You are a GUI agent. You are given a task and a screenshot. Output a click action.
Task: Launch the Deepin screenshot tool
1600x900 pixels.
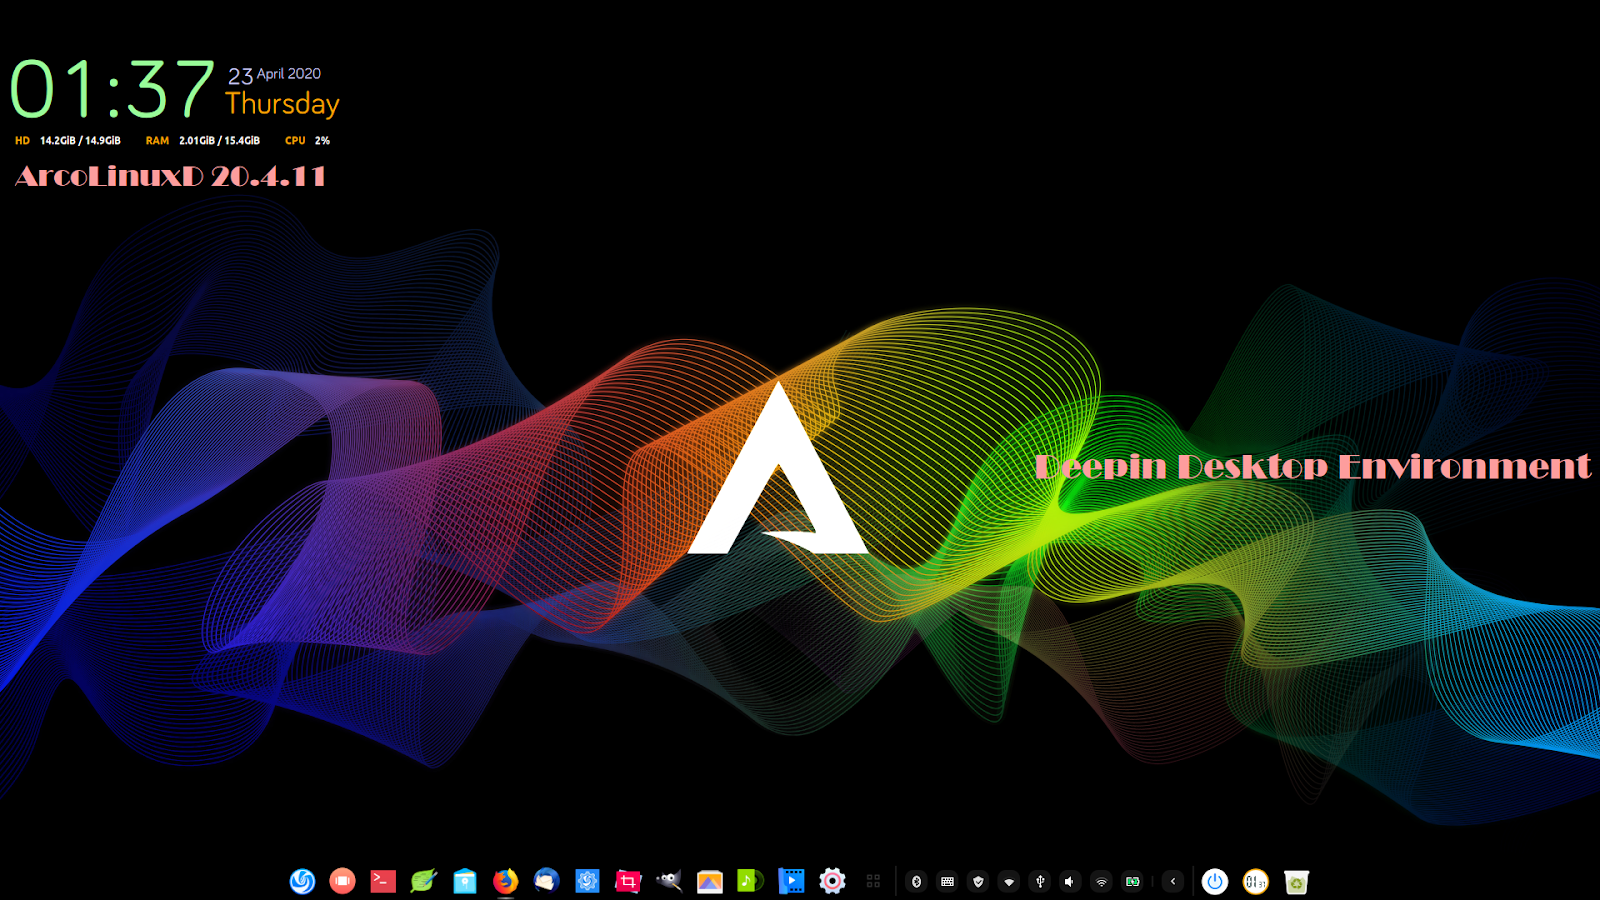[628, 881]
